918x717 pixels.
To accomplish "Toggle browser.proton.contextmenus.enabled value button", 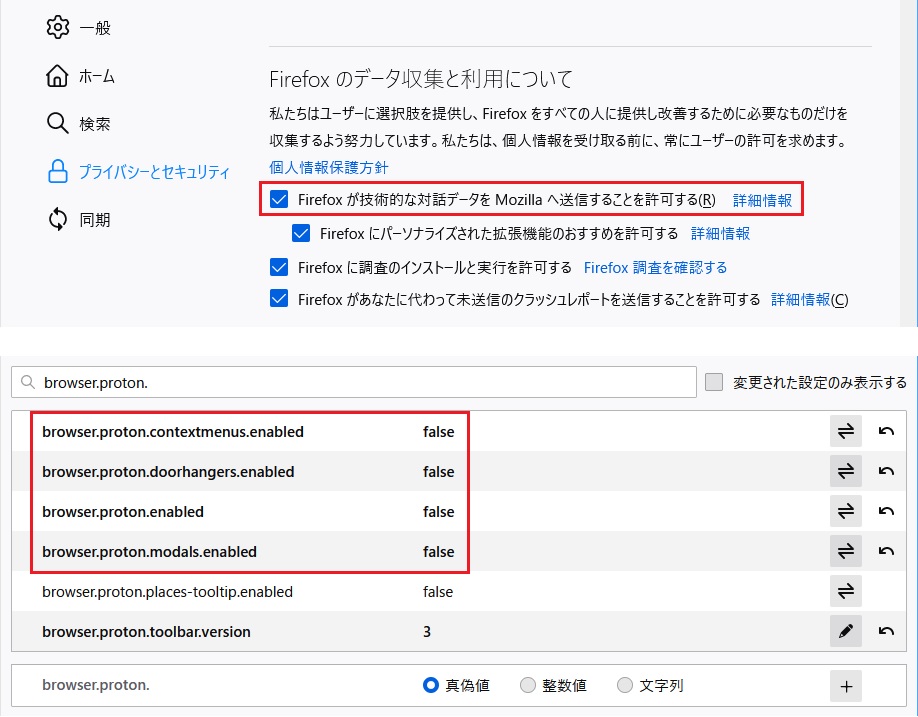I will pos(845,432).
